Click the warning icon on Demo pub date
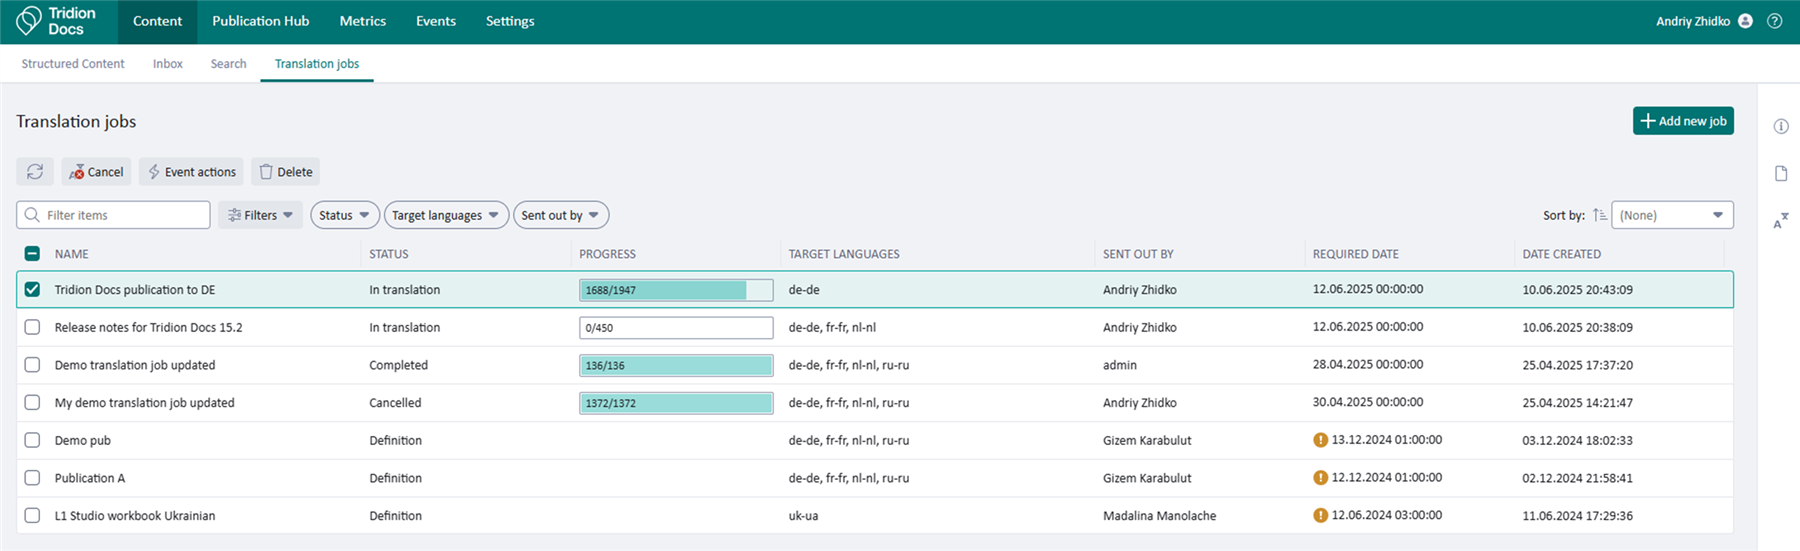The image size is (1800, 551). coord(1320,440)
